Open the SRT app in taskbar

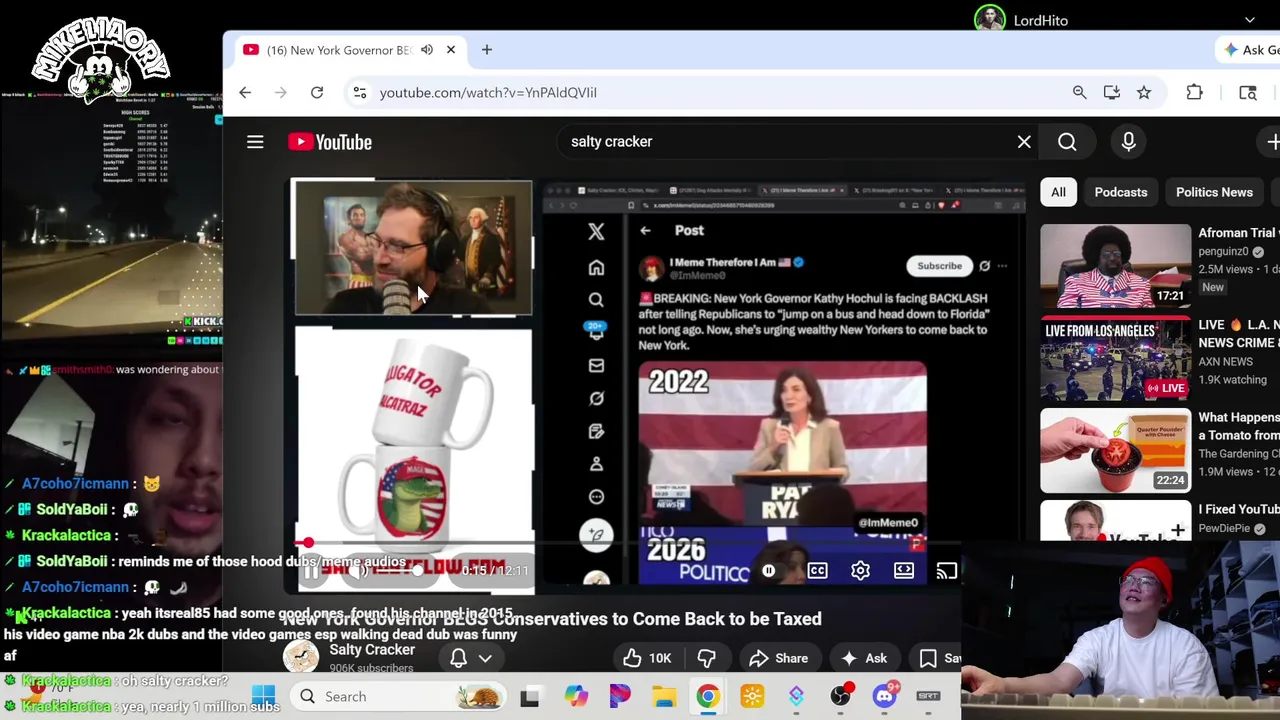pos(928,696)
